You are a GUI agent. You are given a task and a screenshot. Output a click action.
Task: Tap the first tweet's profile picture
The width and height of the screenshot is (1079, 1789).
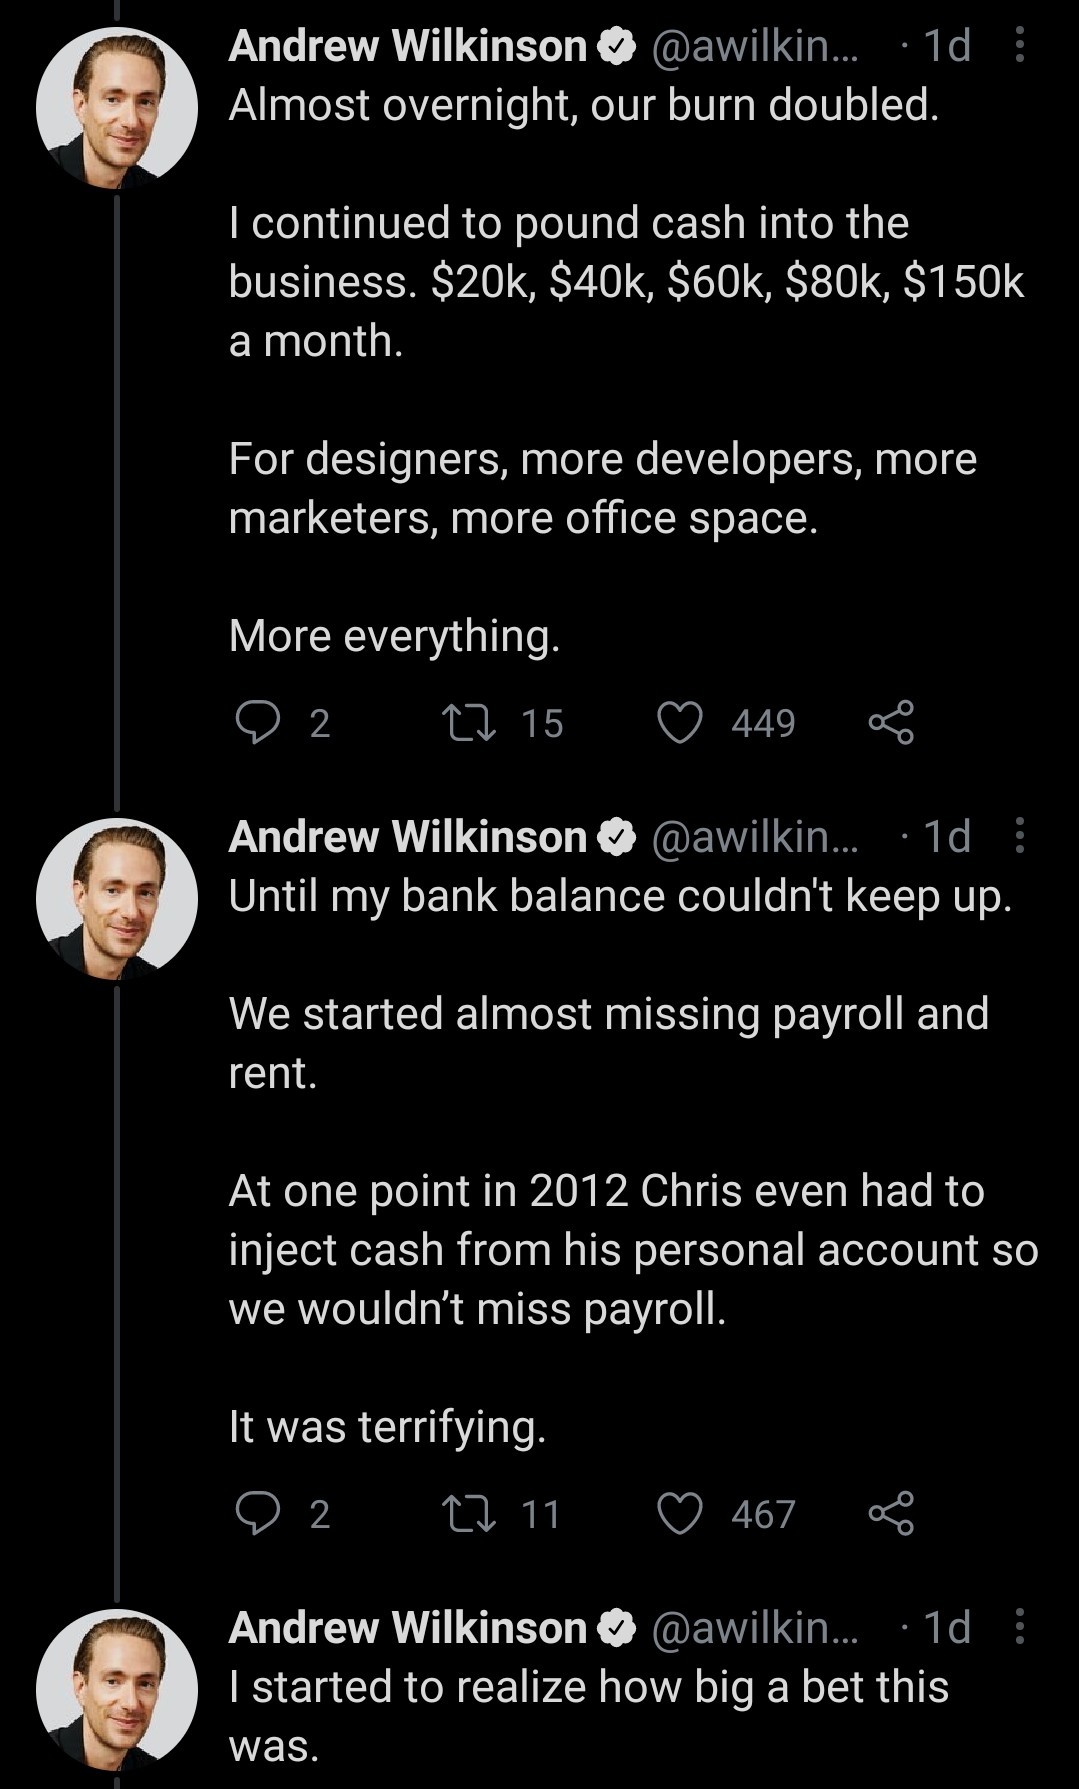[117, 108]
